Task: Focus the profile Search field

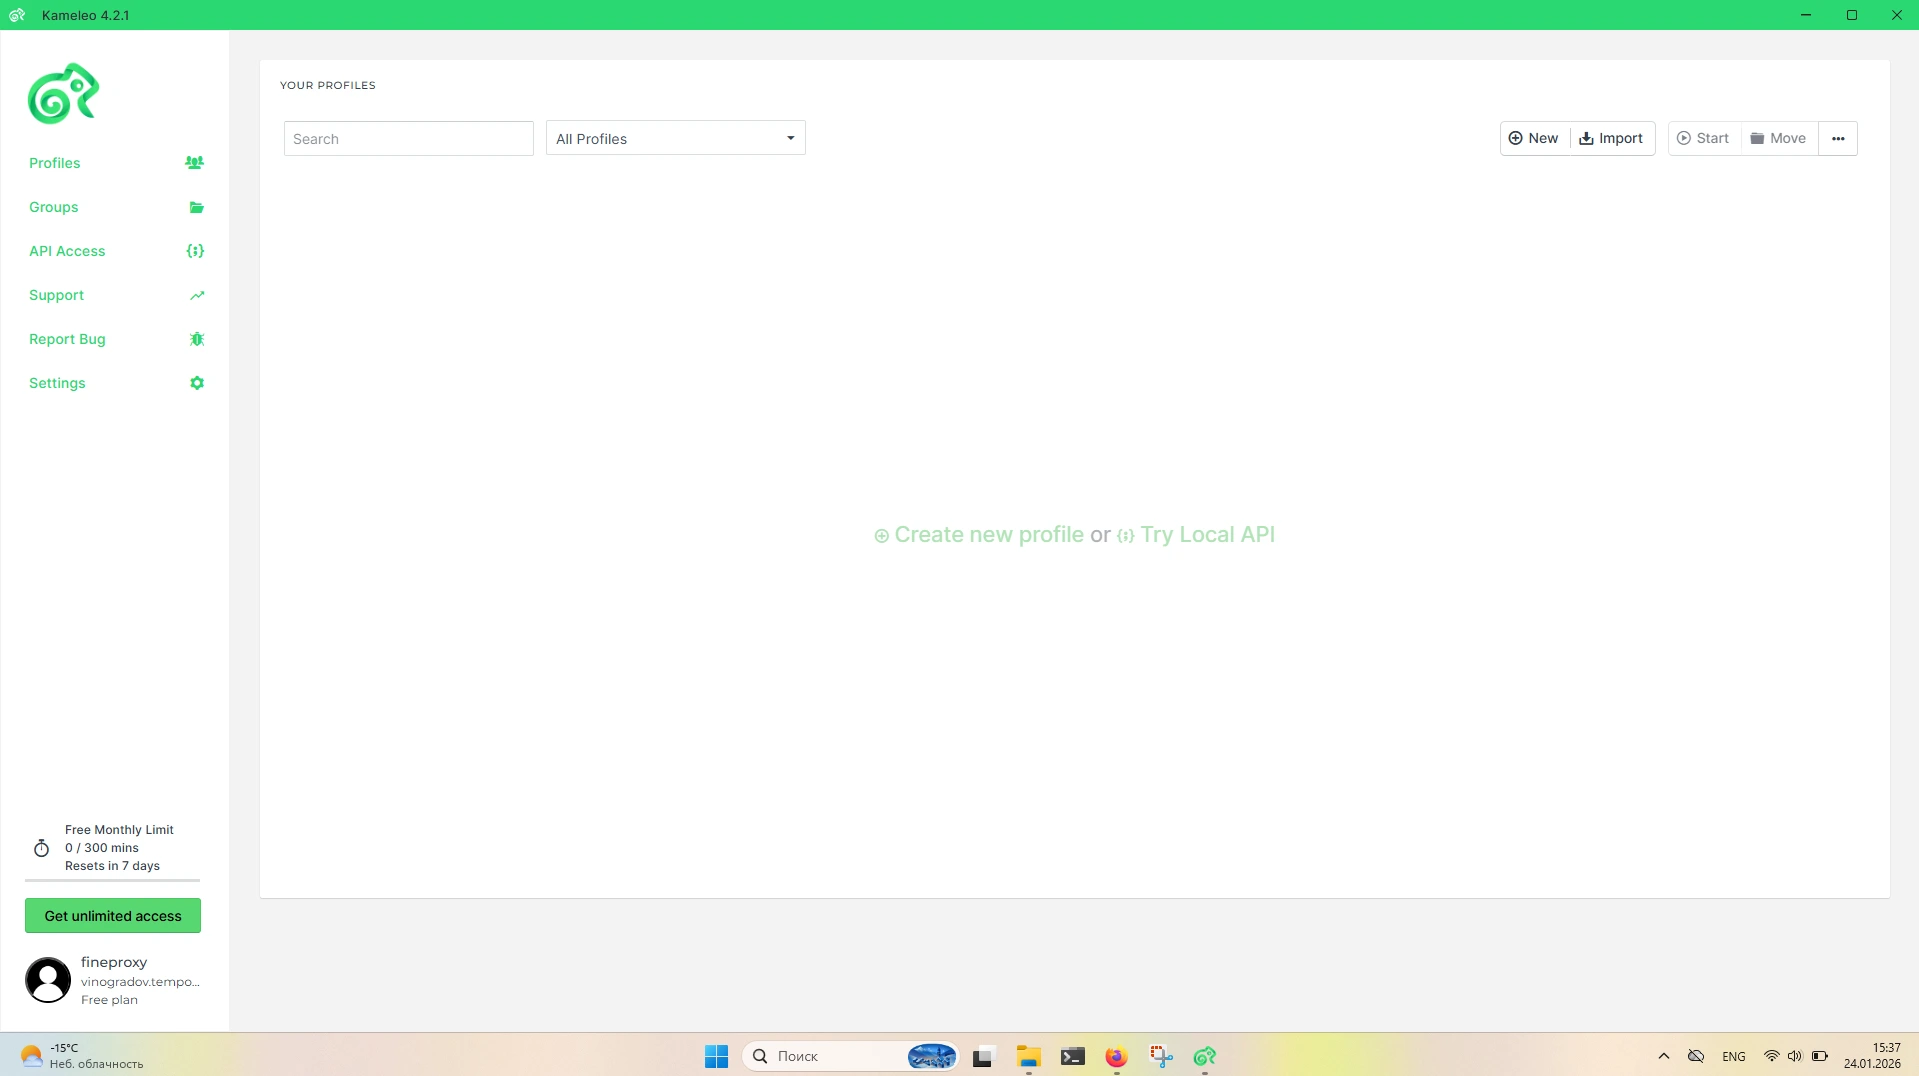Action: [408, 139]
